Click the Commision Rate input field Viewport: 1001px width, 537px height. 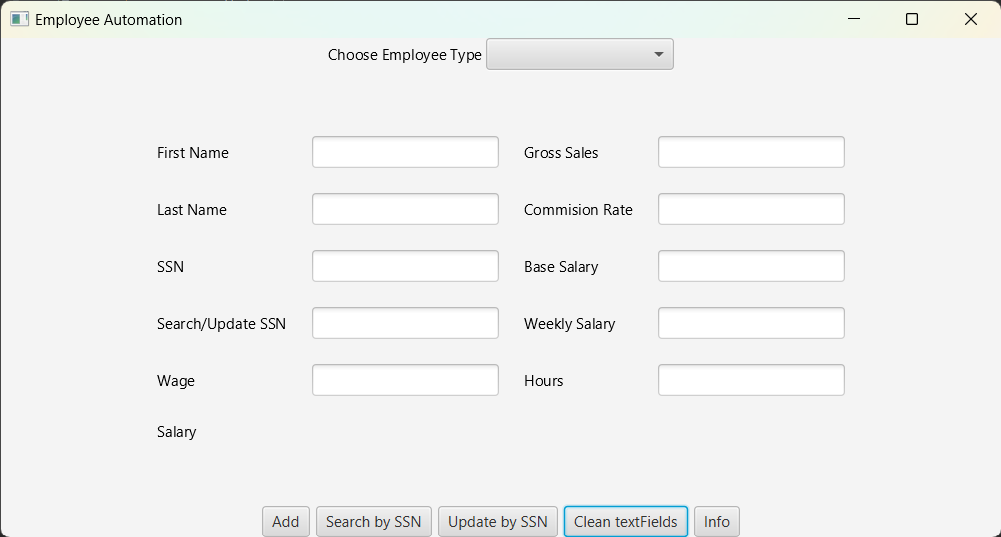(751, 209)
